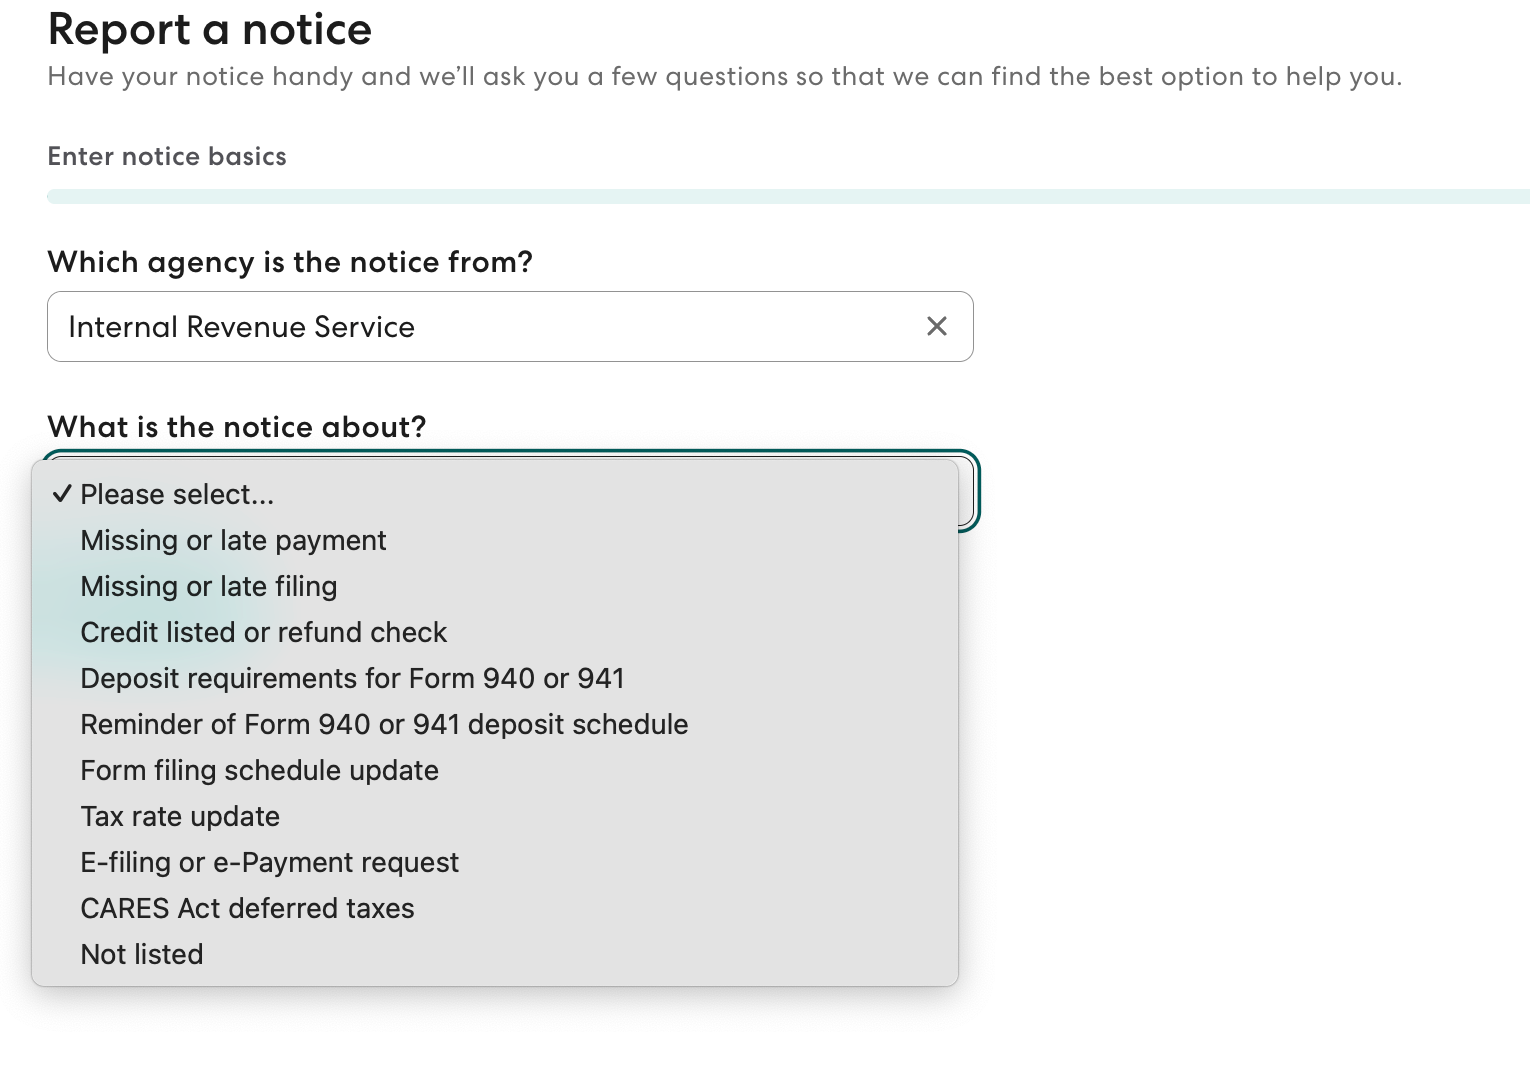The image size is (1530, 1092).
Task: Choose the checked "Please select..." option
Action: [177, 494]
